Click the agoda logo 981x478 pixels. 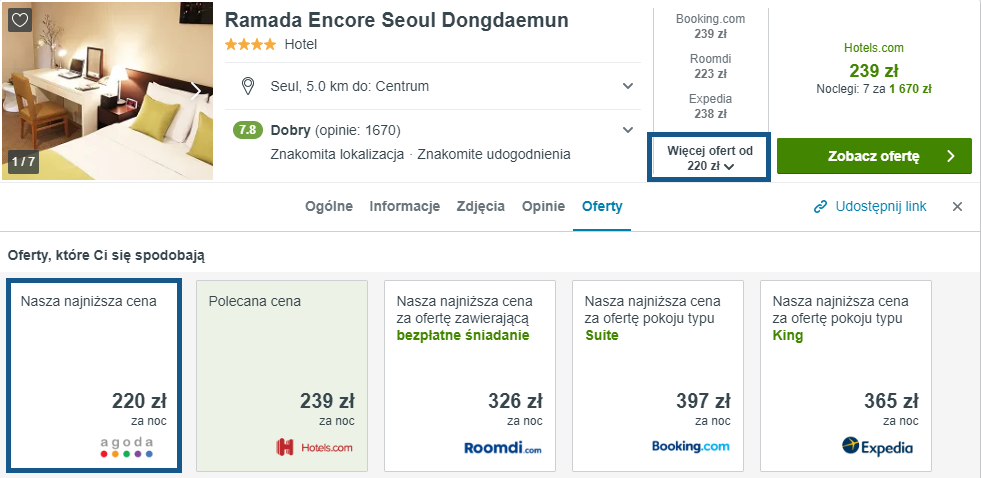pyautogui.click(x=127, y=447)
